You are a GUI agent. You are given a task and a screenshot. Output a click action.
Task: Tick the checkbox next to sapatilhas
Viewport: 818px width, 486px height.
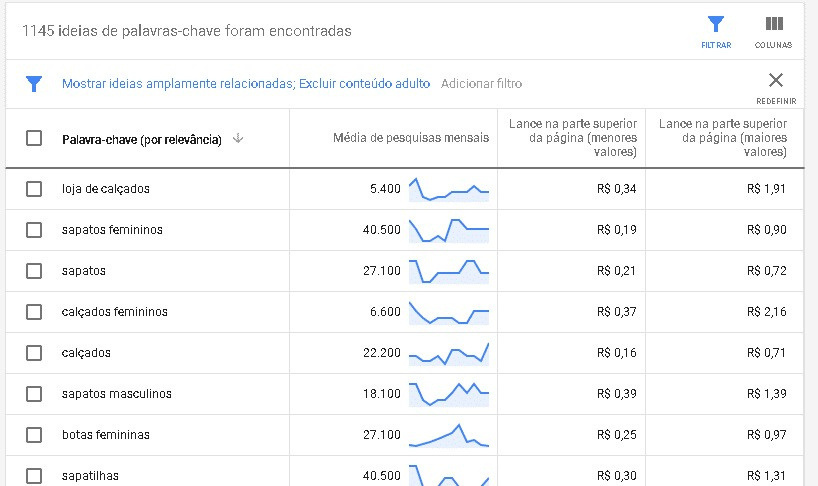[x=34, y=476]
